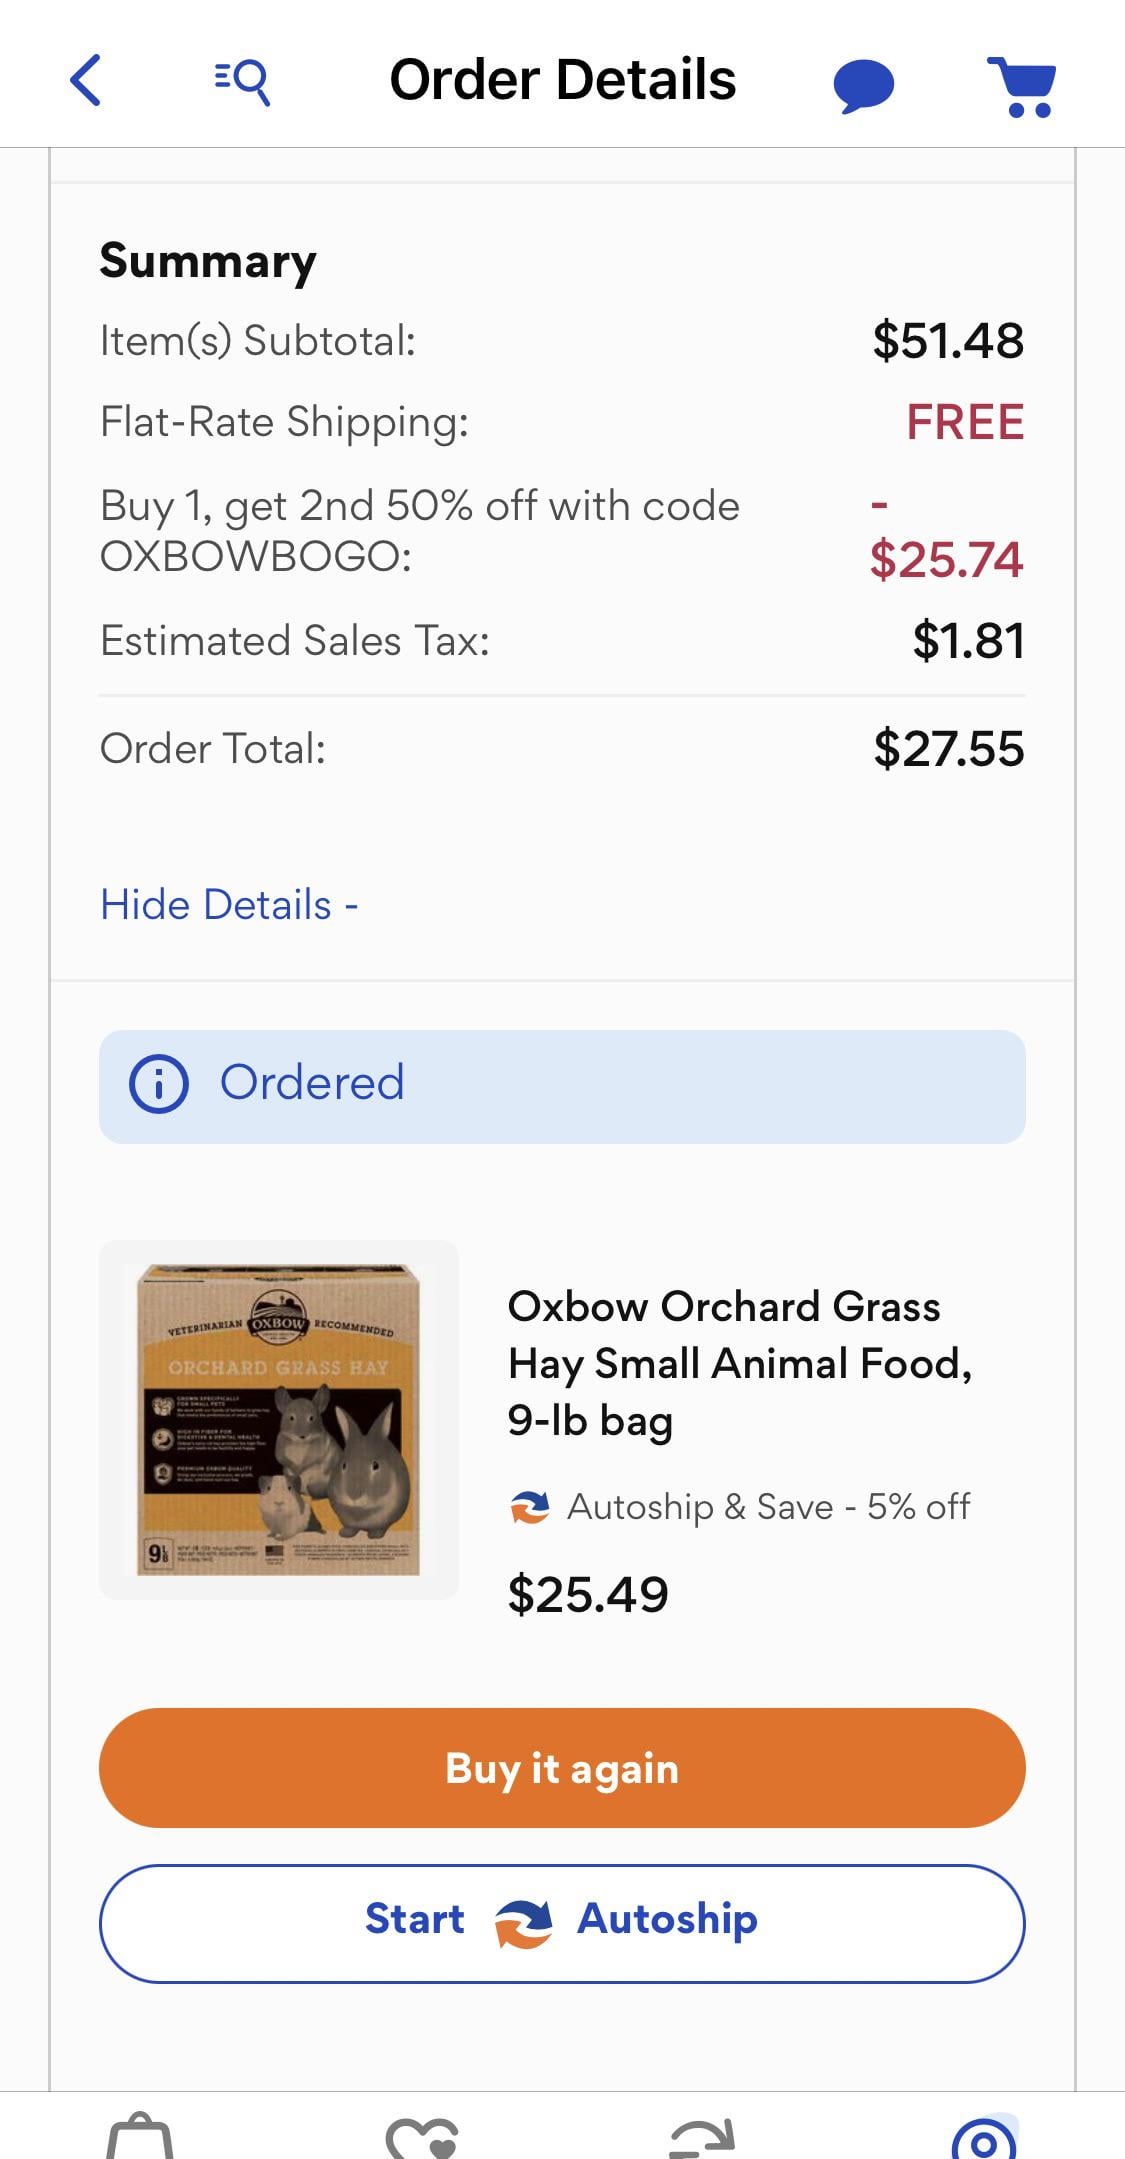The height and width of the screenshot is (2159, 1125).
Task: Tap the Autoship & Save 5% off label
Action: tap(768, 1506)
